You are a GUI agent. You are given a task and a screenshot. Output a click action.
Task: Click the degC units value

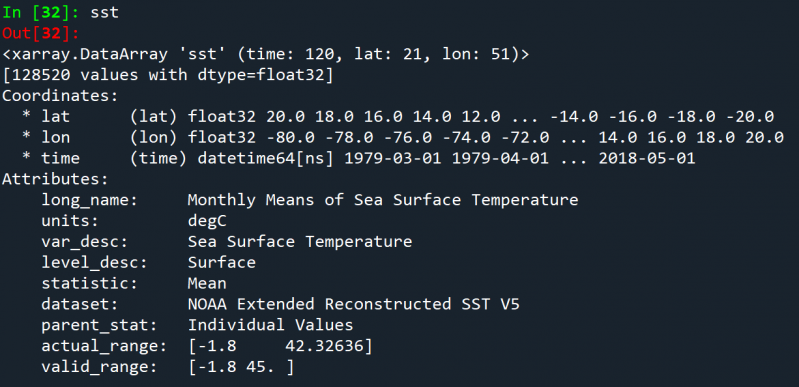click(x=207, y=222)
